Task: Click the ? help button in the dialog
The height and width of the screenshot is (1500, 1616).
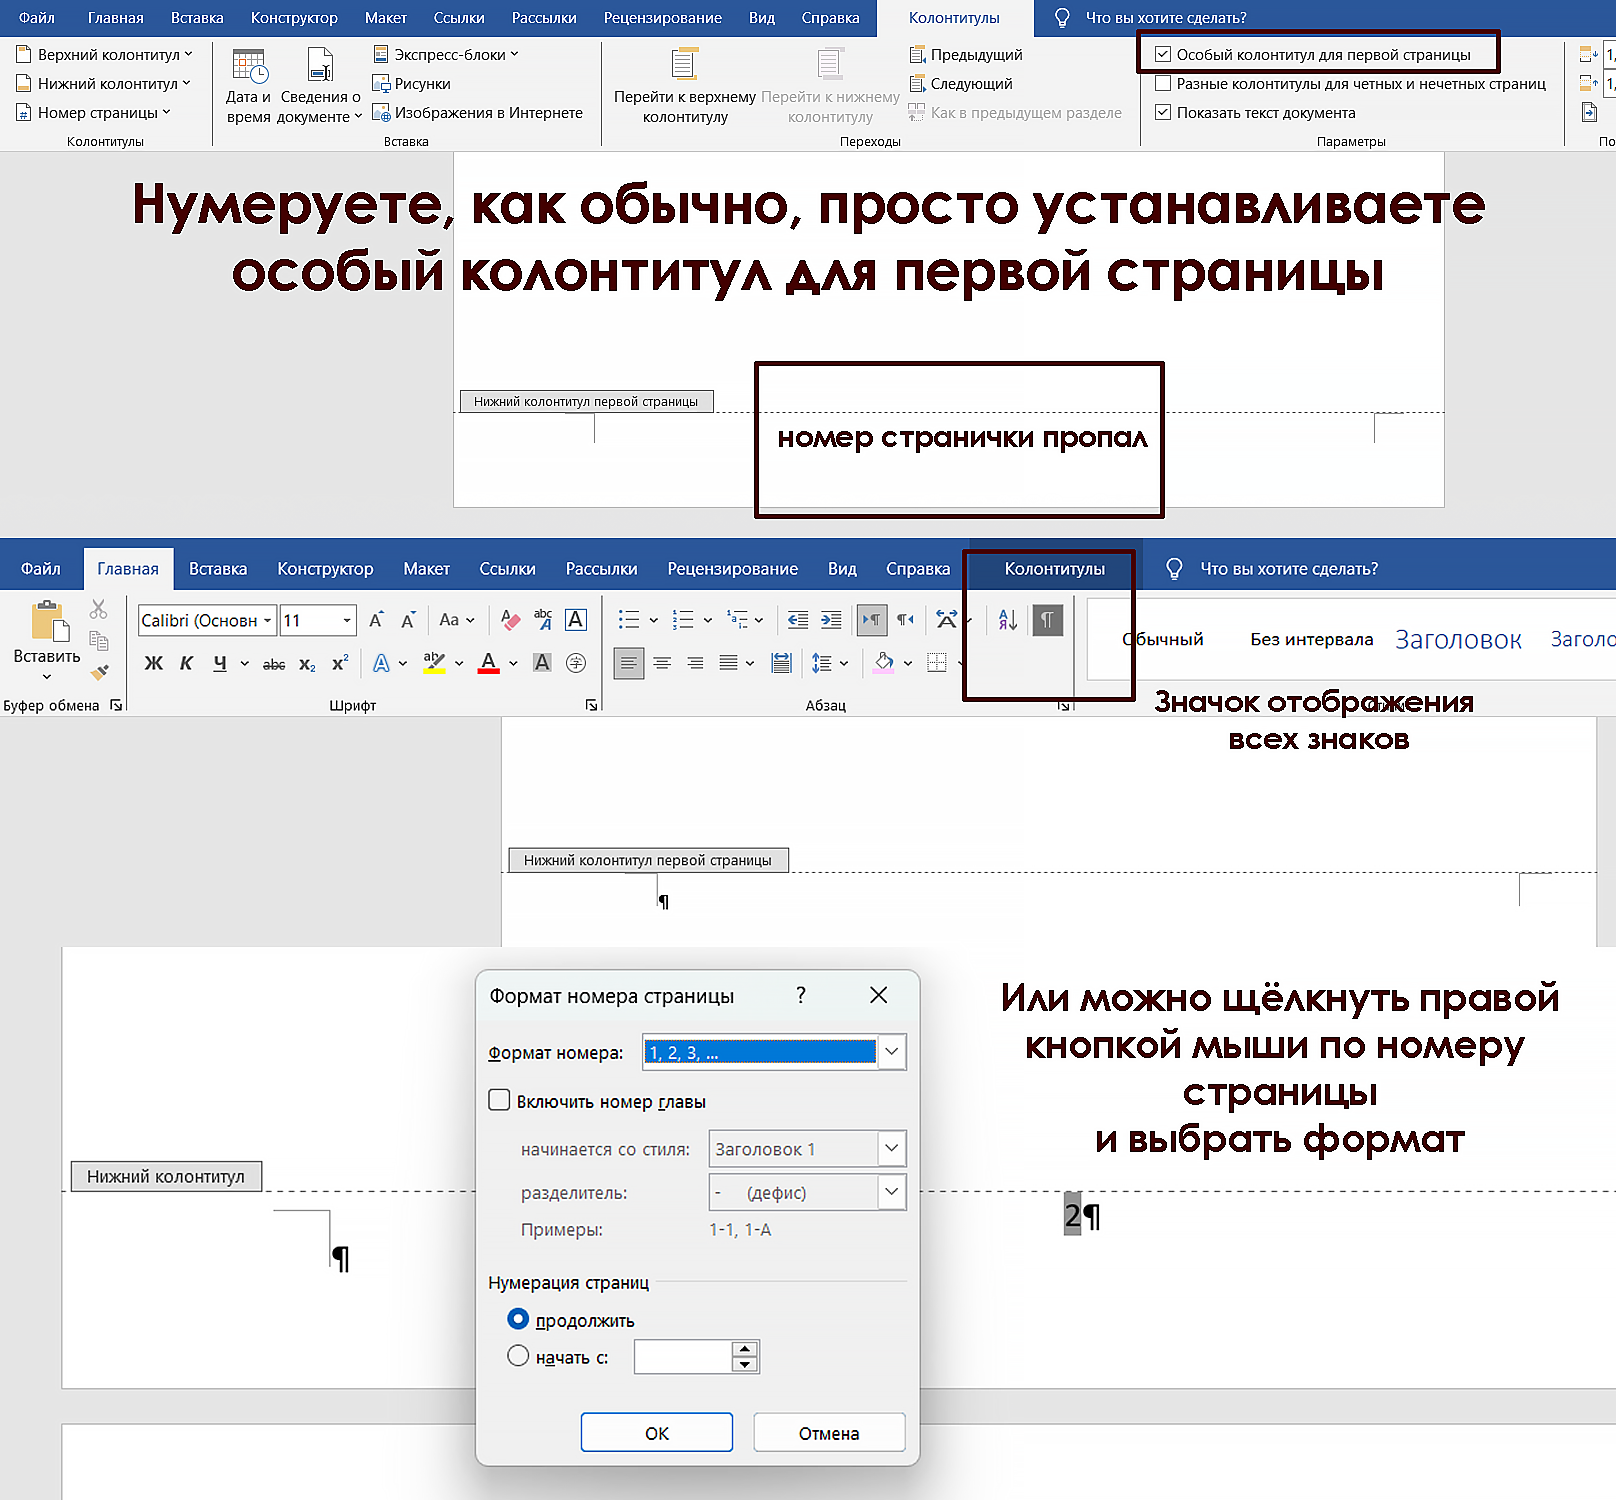Action: [801, 995]
